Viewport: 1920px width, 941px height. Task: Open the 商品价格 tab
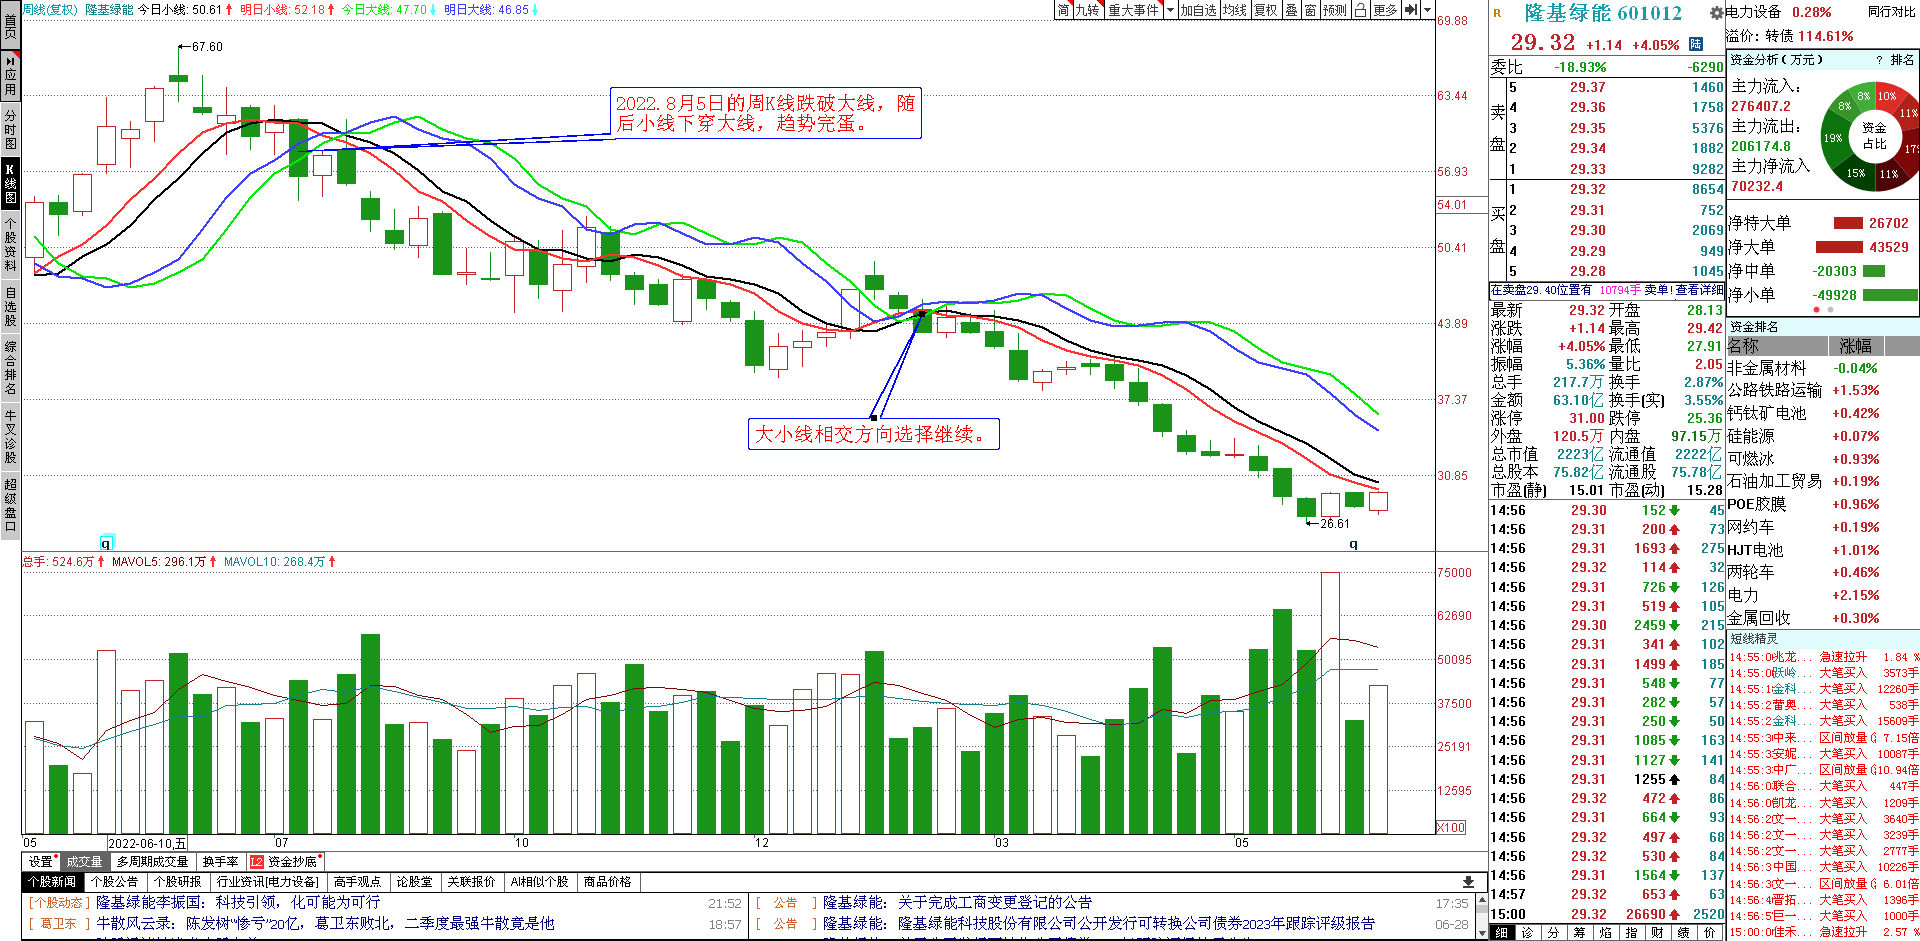pyautogui.click(x=607, y=882)
